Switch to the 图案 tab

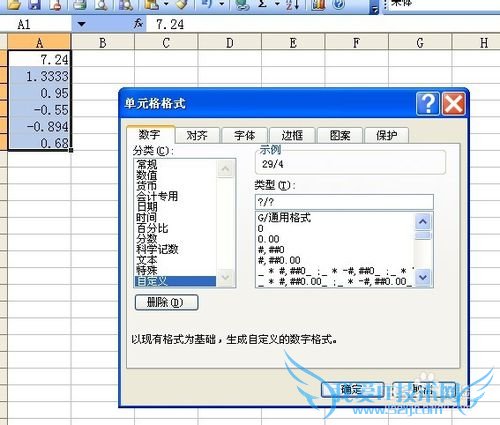point(340,135)
